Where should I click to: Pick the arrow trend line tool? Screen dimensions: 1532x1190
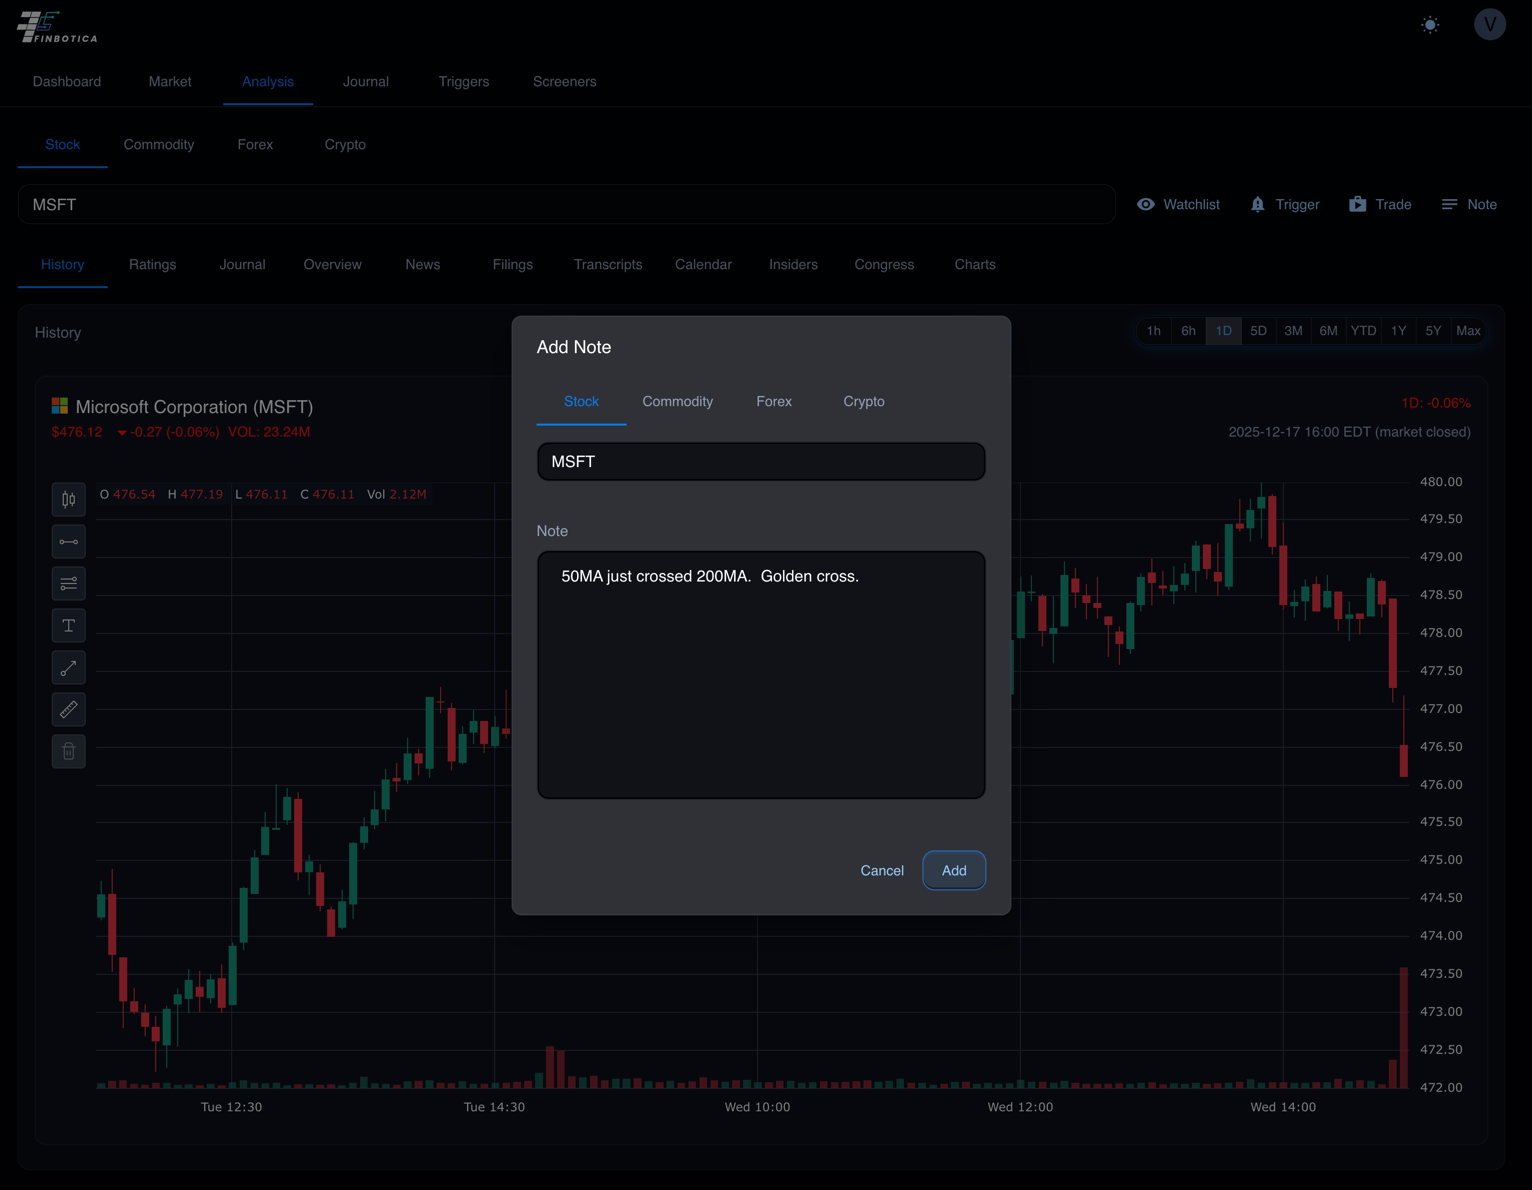point(68,668)
